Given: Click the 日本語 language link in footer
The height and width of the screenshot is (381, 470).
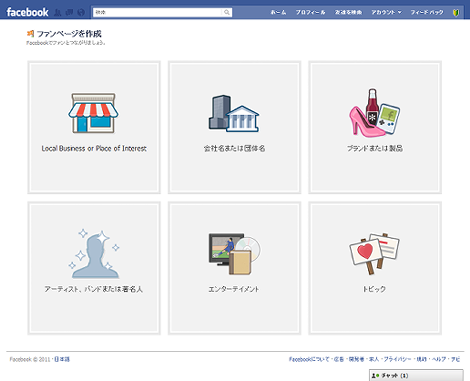Looking at the screenshot, I should [62, 359].
